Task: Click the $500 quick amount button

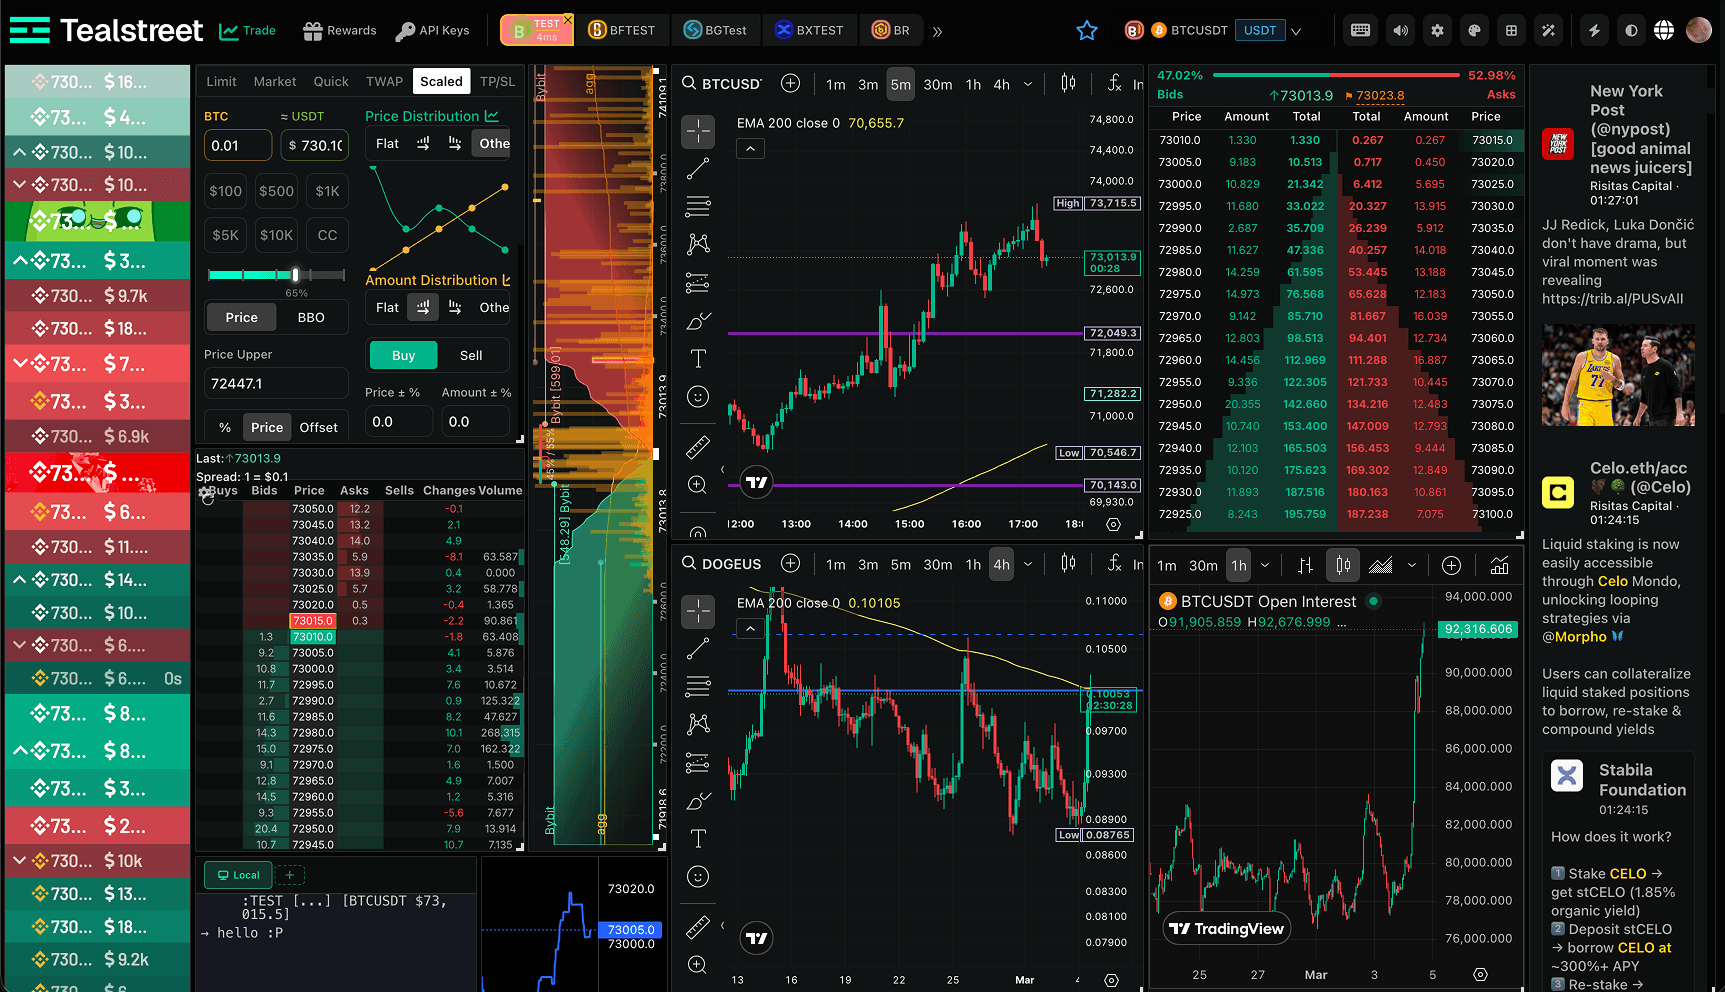Action: [276, 191]
